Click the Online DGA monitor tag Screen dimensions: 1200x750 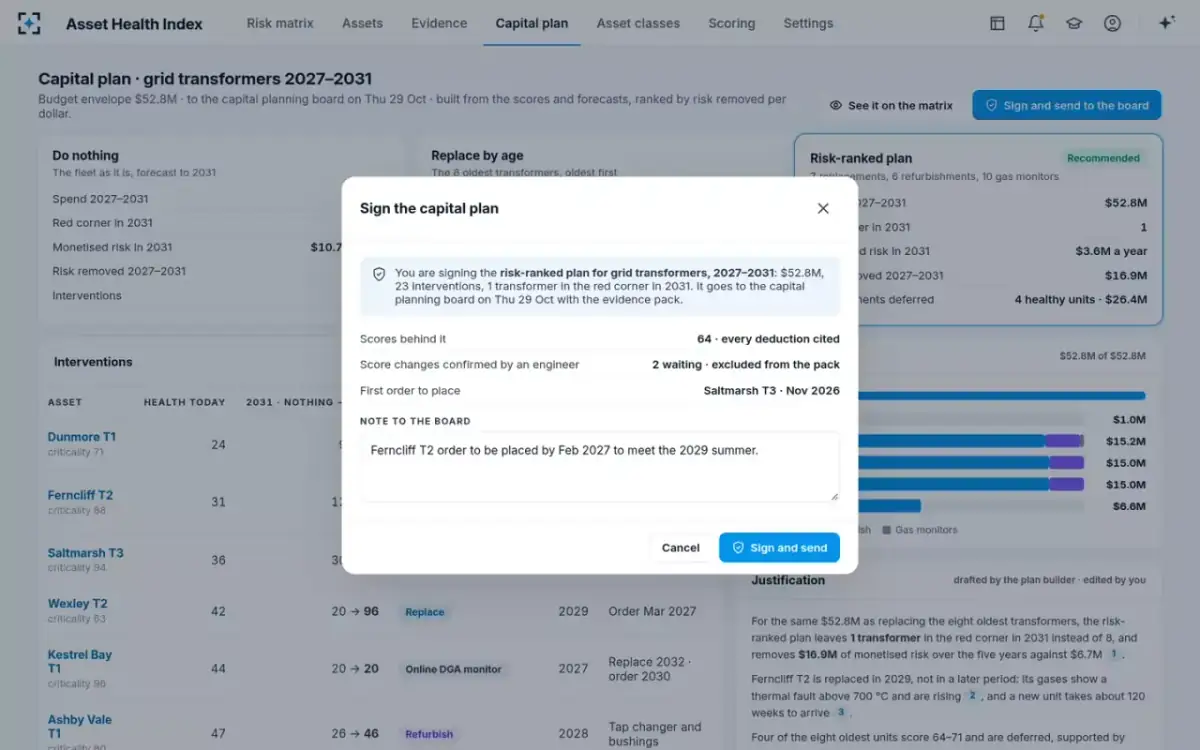pyautogui.click(x=454, y=669)
